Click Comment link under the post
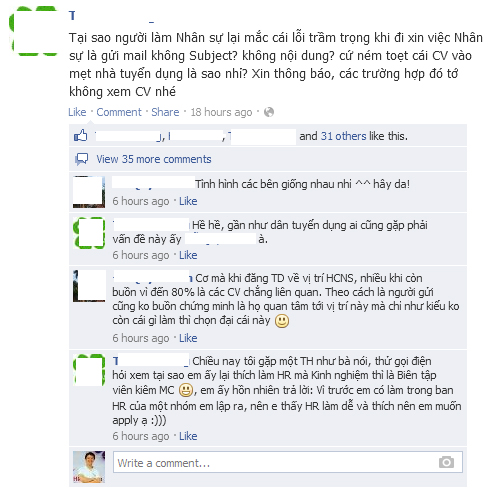Screen dimensions: 489x500 [x=119, y=112]
